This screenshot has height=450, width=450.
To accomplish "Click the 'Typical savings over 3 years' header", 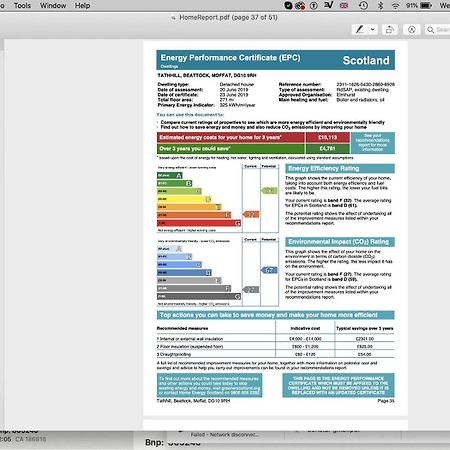I will [365, 328].
